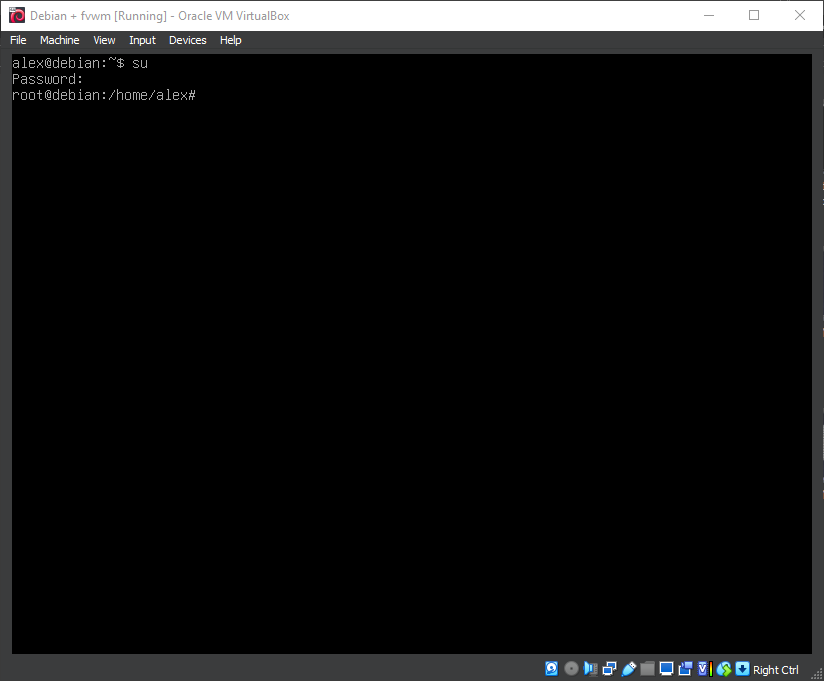Viewport: 824px width, 681px height.
Task: Open the File menu
Action: pyautogui.click(x=18, y=40)
